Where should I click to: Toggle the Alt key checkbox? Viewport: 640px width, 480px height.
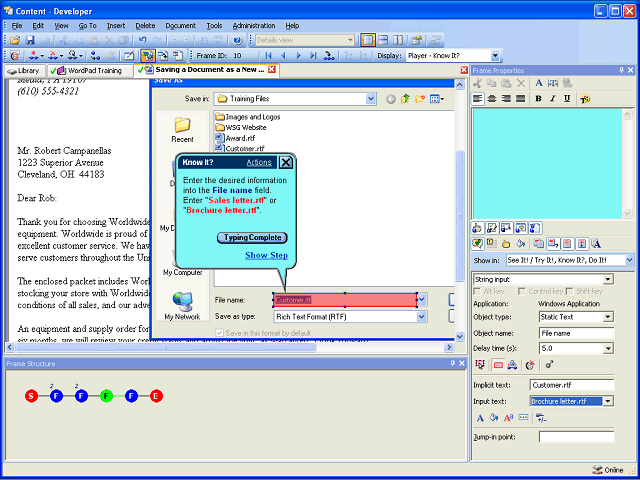[x=476, y=291]
